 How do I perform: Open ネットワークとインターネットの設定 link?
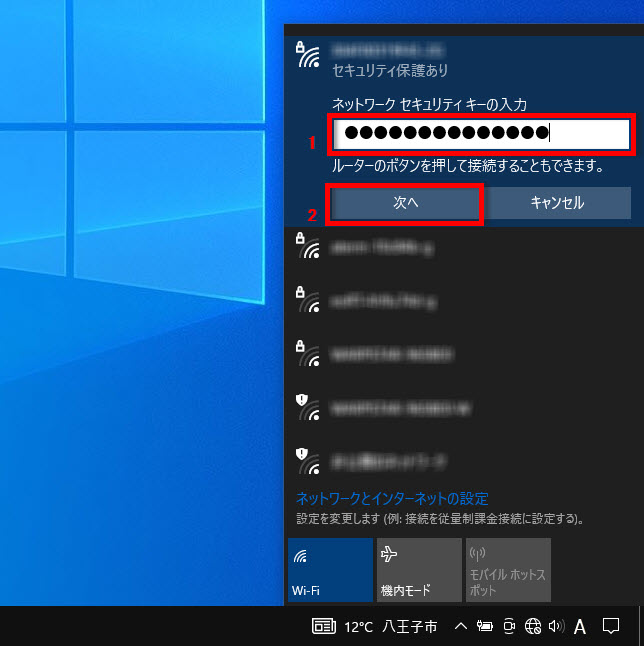(x=392, y=498)
